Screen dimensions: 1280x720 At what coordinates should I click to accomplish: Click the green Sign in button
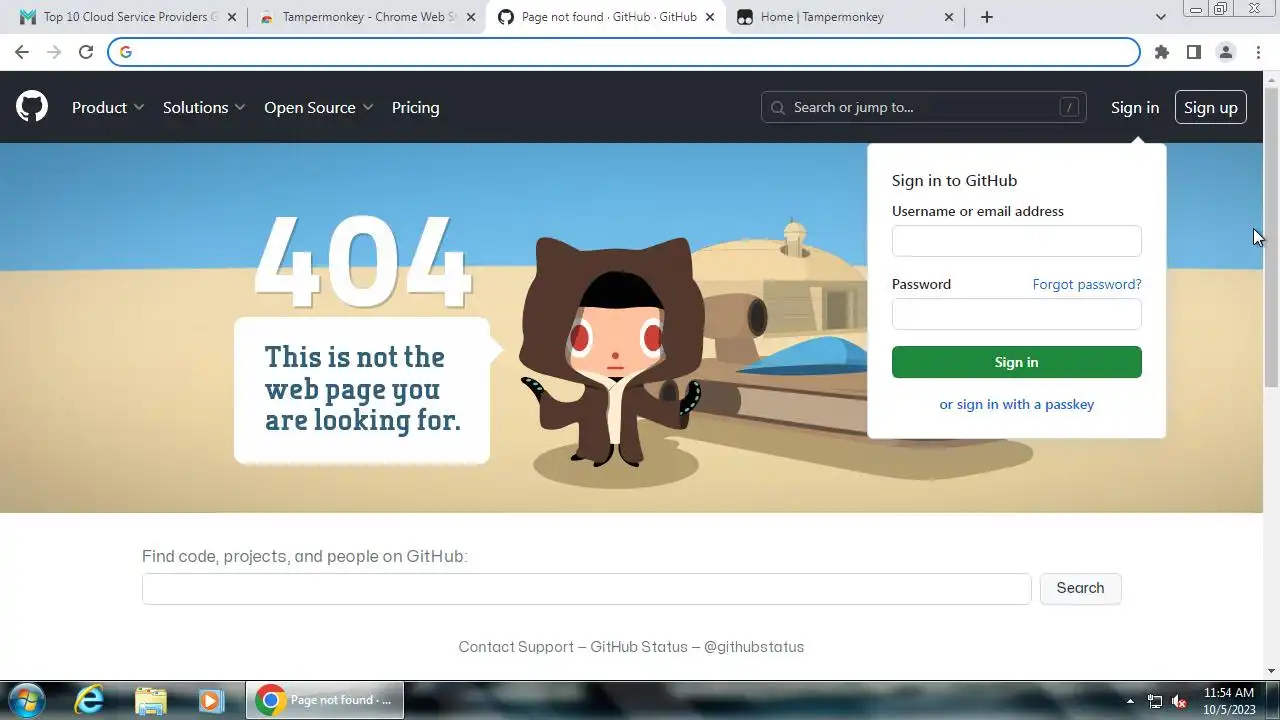click(x=1016, y=362)
